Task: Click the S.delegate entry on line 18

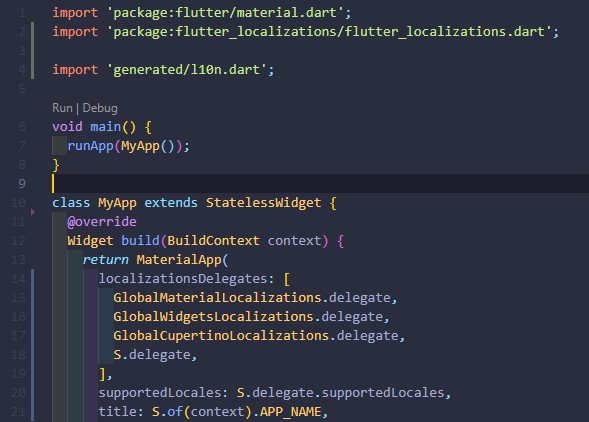Action: [152, 355]
